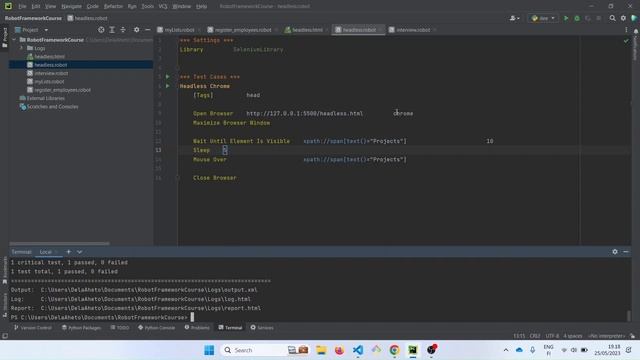Hide the Project panel with minus icon

(147, 30)
